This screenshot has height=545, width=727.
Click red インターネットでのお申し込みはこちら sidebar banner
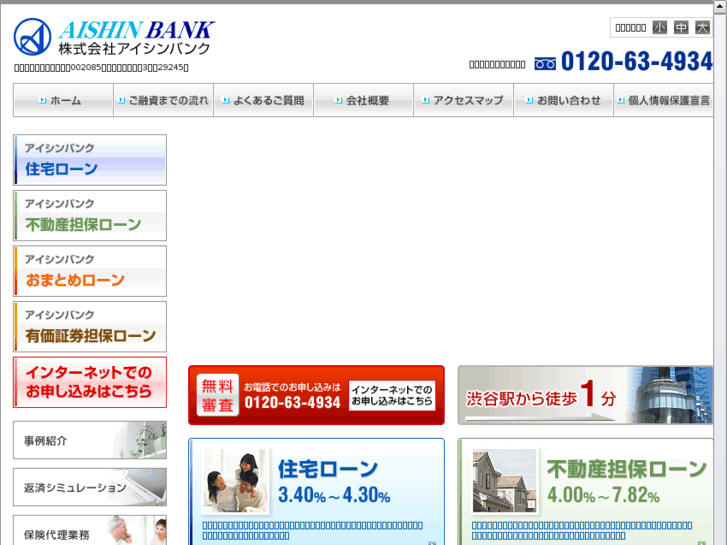(90, 382)
